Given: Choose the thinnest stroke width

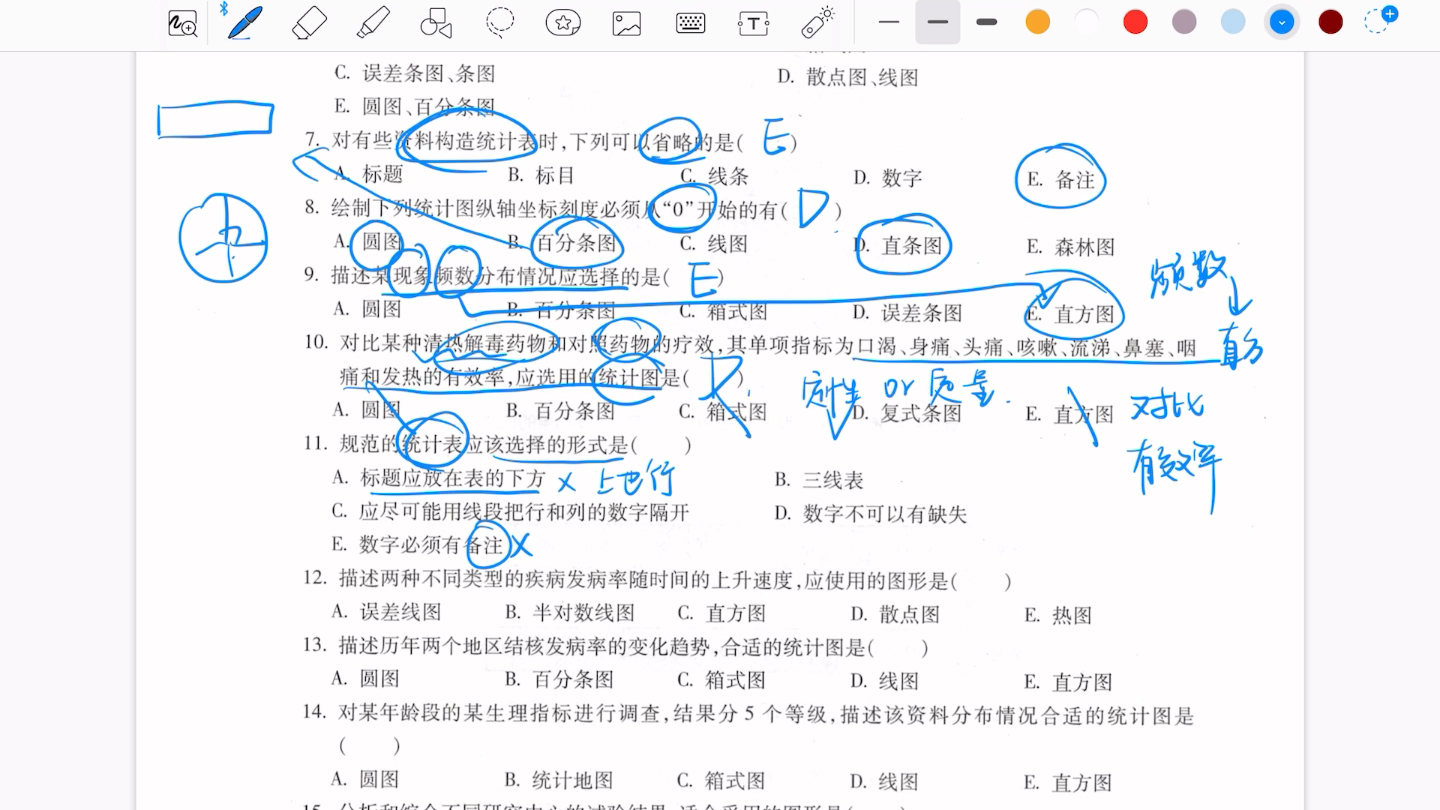Looking at the screenshot, I should [889, 22].
